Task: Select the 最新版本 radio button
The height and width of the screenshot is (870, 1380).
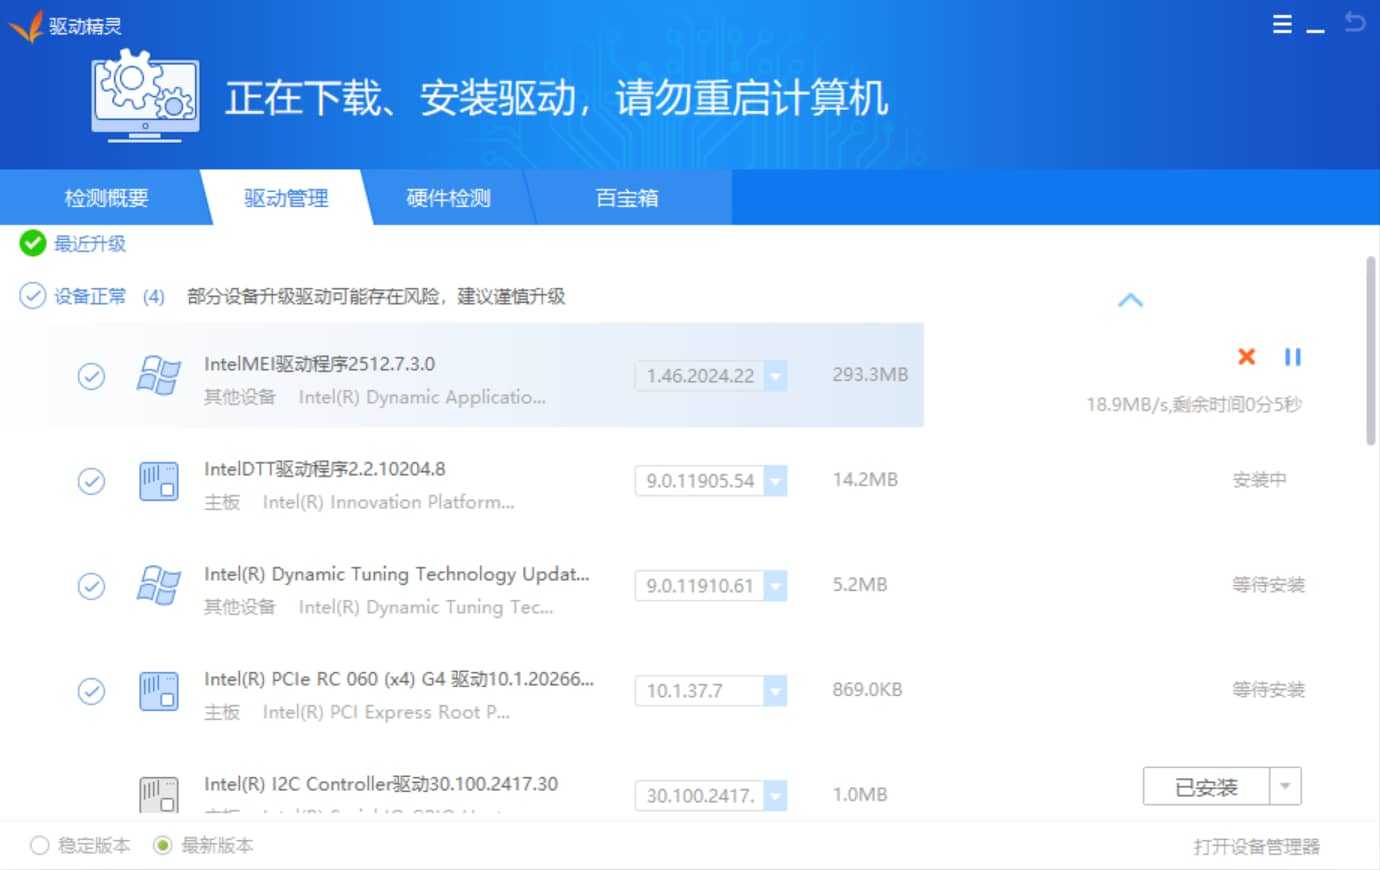Action: click(162, 845)
